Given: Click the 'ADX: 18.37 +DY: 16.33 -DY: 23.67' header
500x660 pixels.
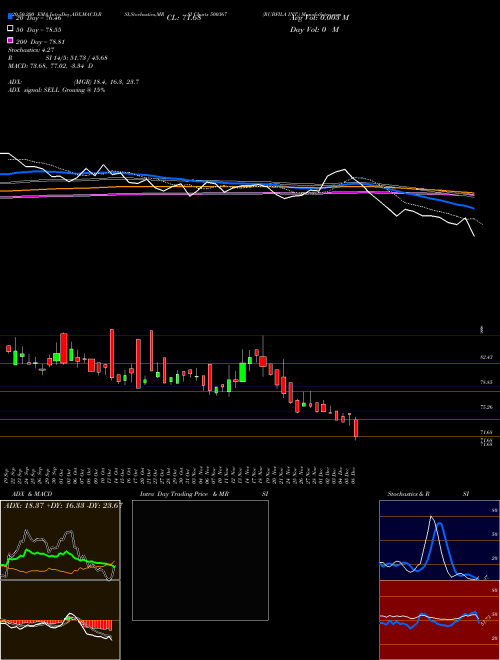Looking at the screenshot, I should tap(63, 505).
